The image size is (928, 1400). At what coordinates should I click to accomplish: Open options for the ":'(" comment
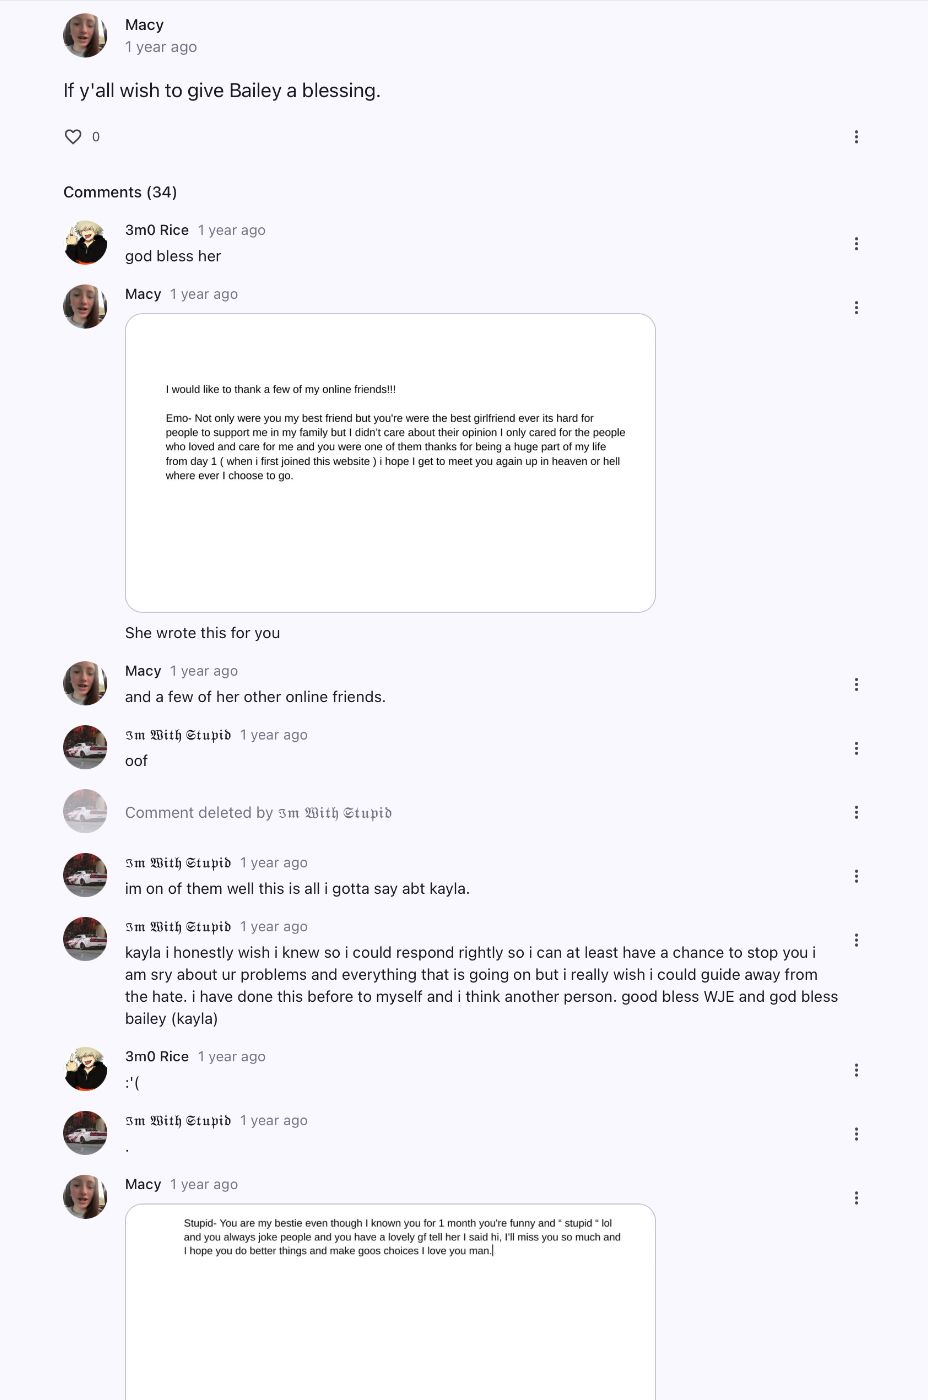pyautogui.click(x=856, y=1070)
